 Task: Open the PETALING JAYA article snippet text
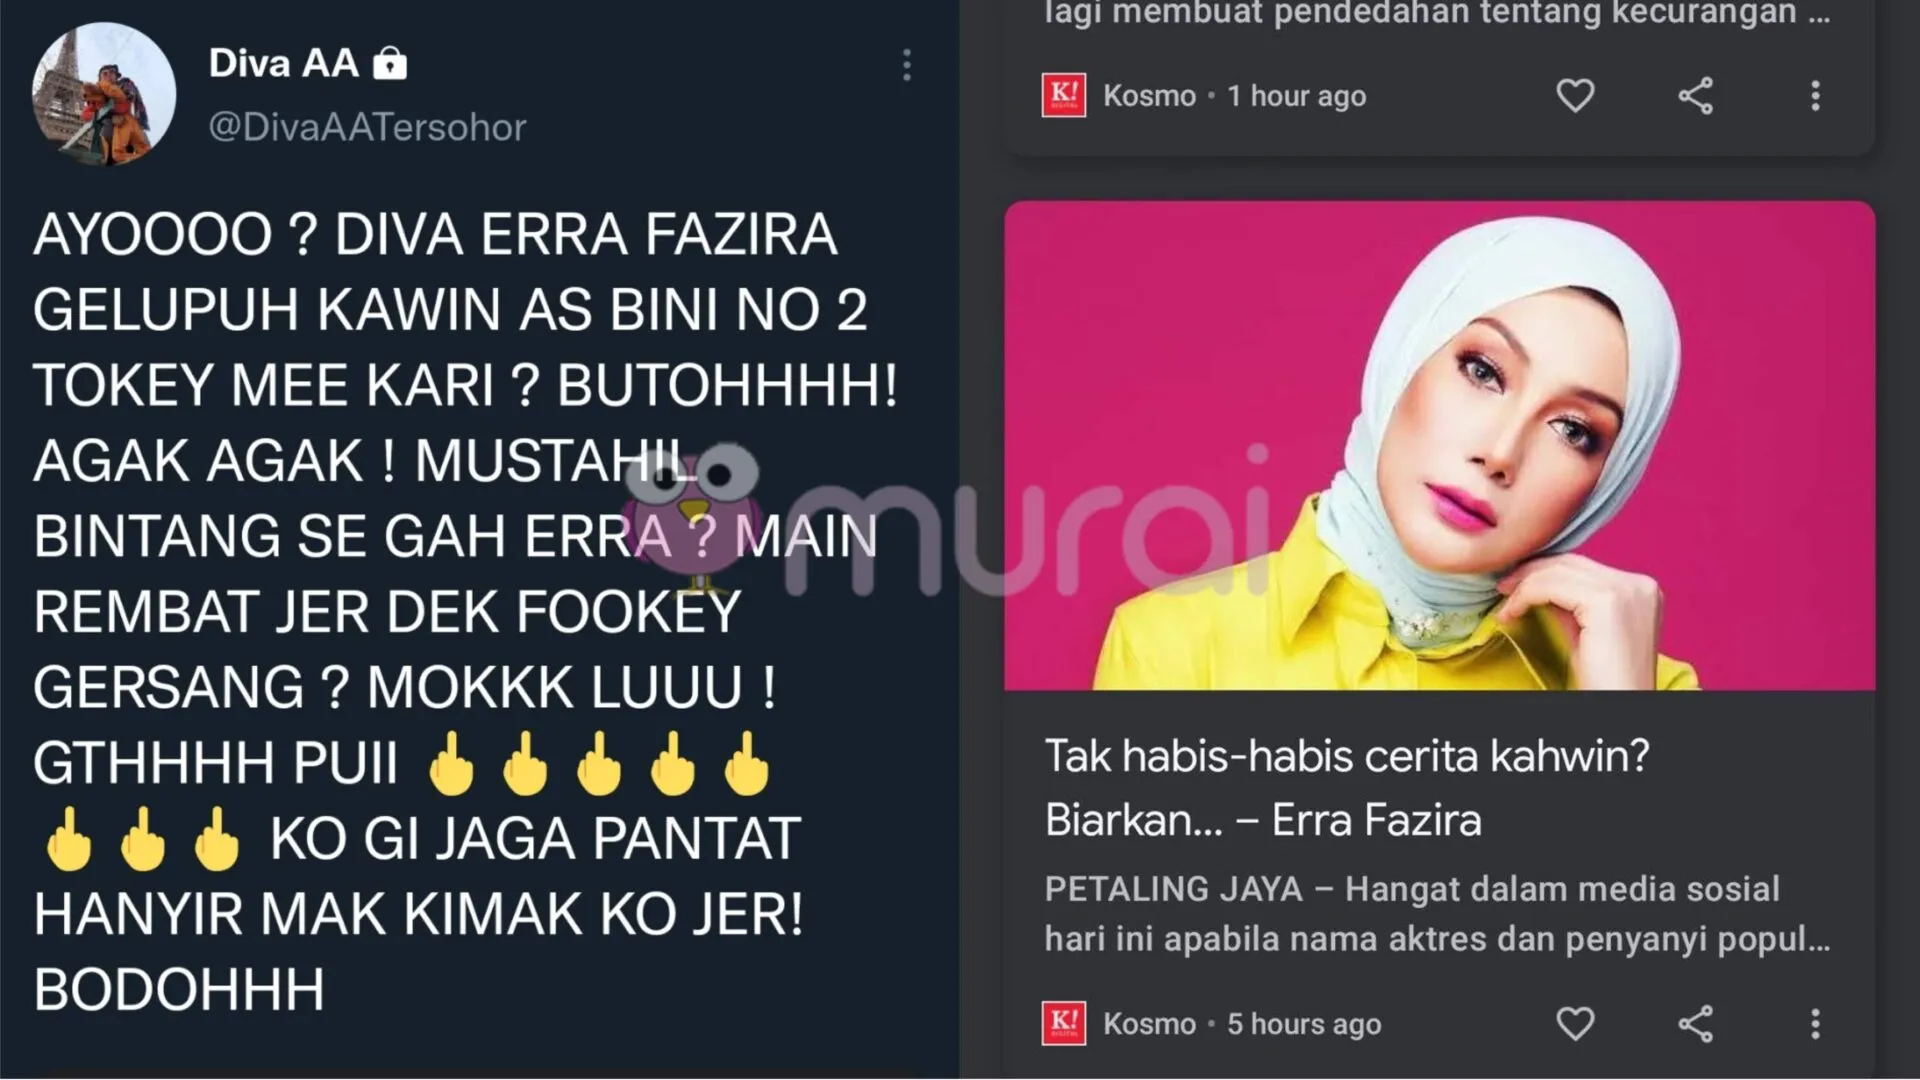(1437, 913)
